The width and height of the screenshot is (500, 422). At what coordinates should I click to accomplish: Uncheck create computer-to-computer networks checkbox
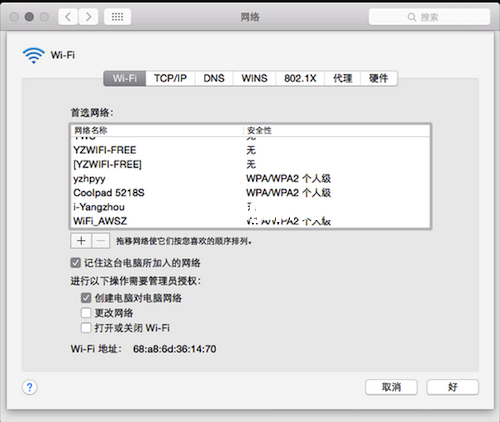86,298
